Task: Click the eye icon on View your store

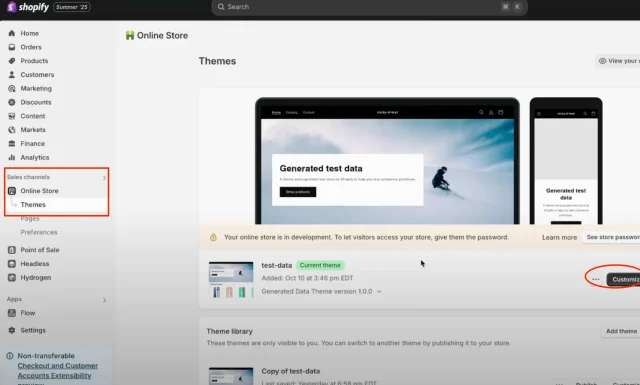Action: pos(602,61)
